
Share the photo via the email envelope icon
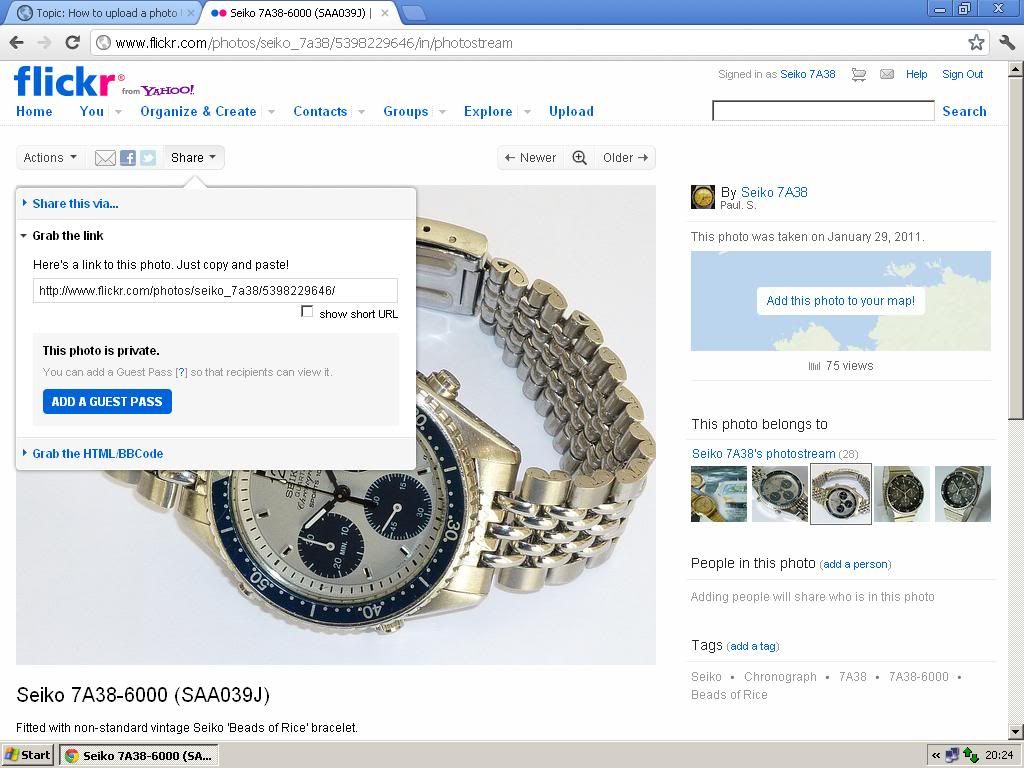[x=105, y=158]
